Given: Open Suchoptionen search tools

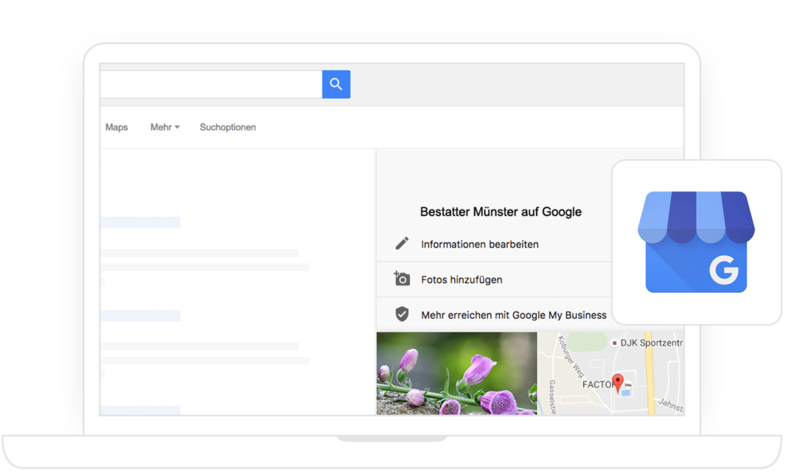Looking at the screenshot, I should 228,127.
